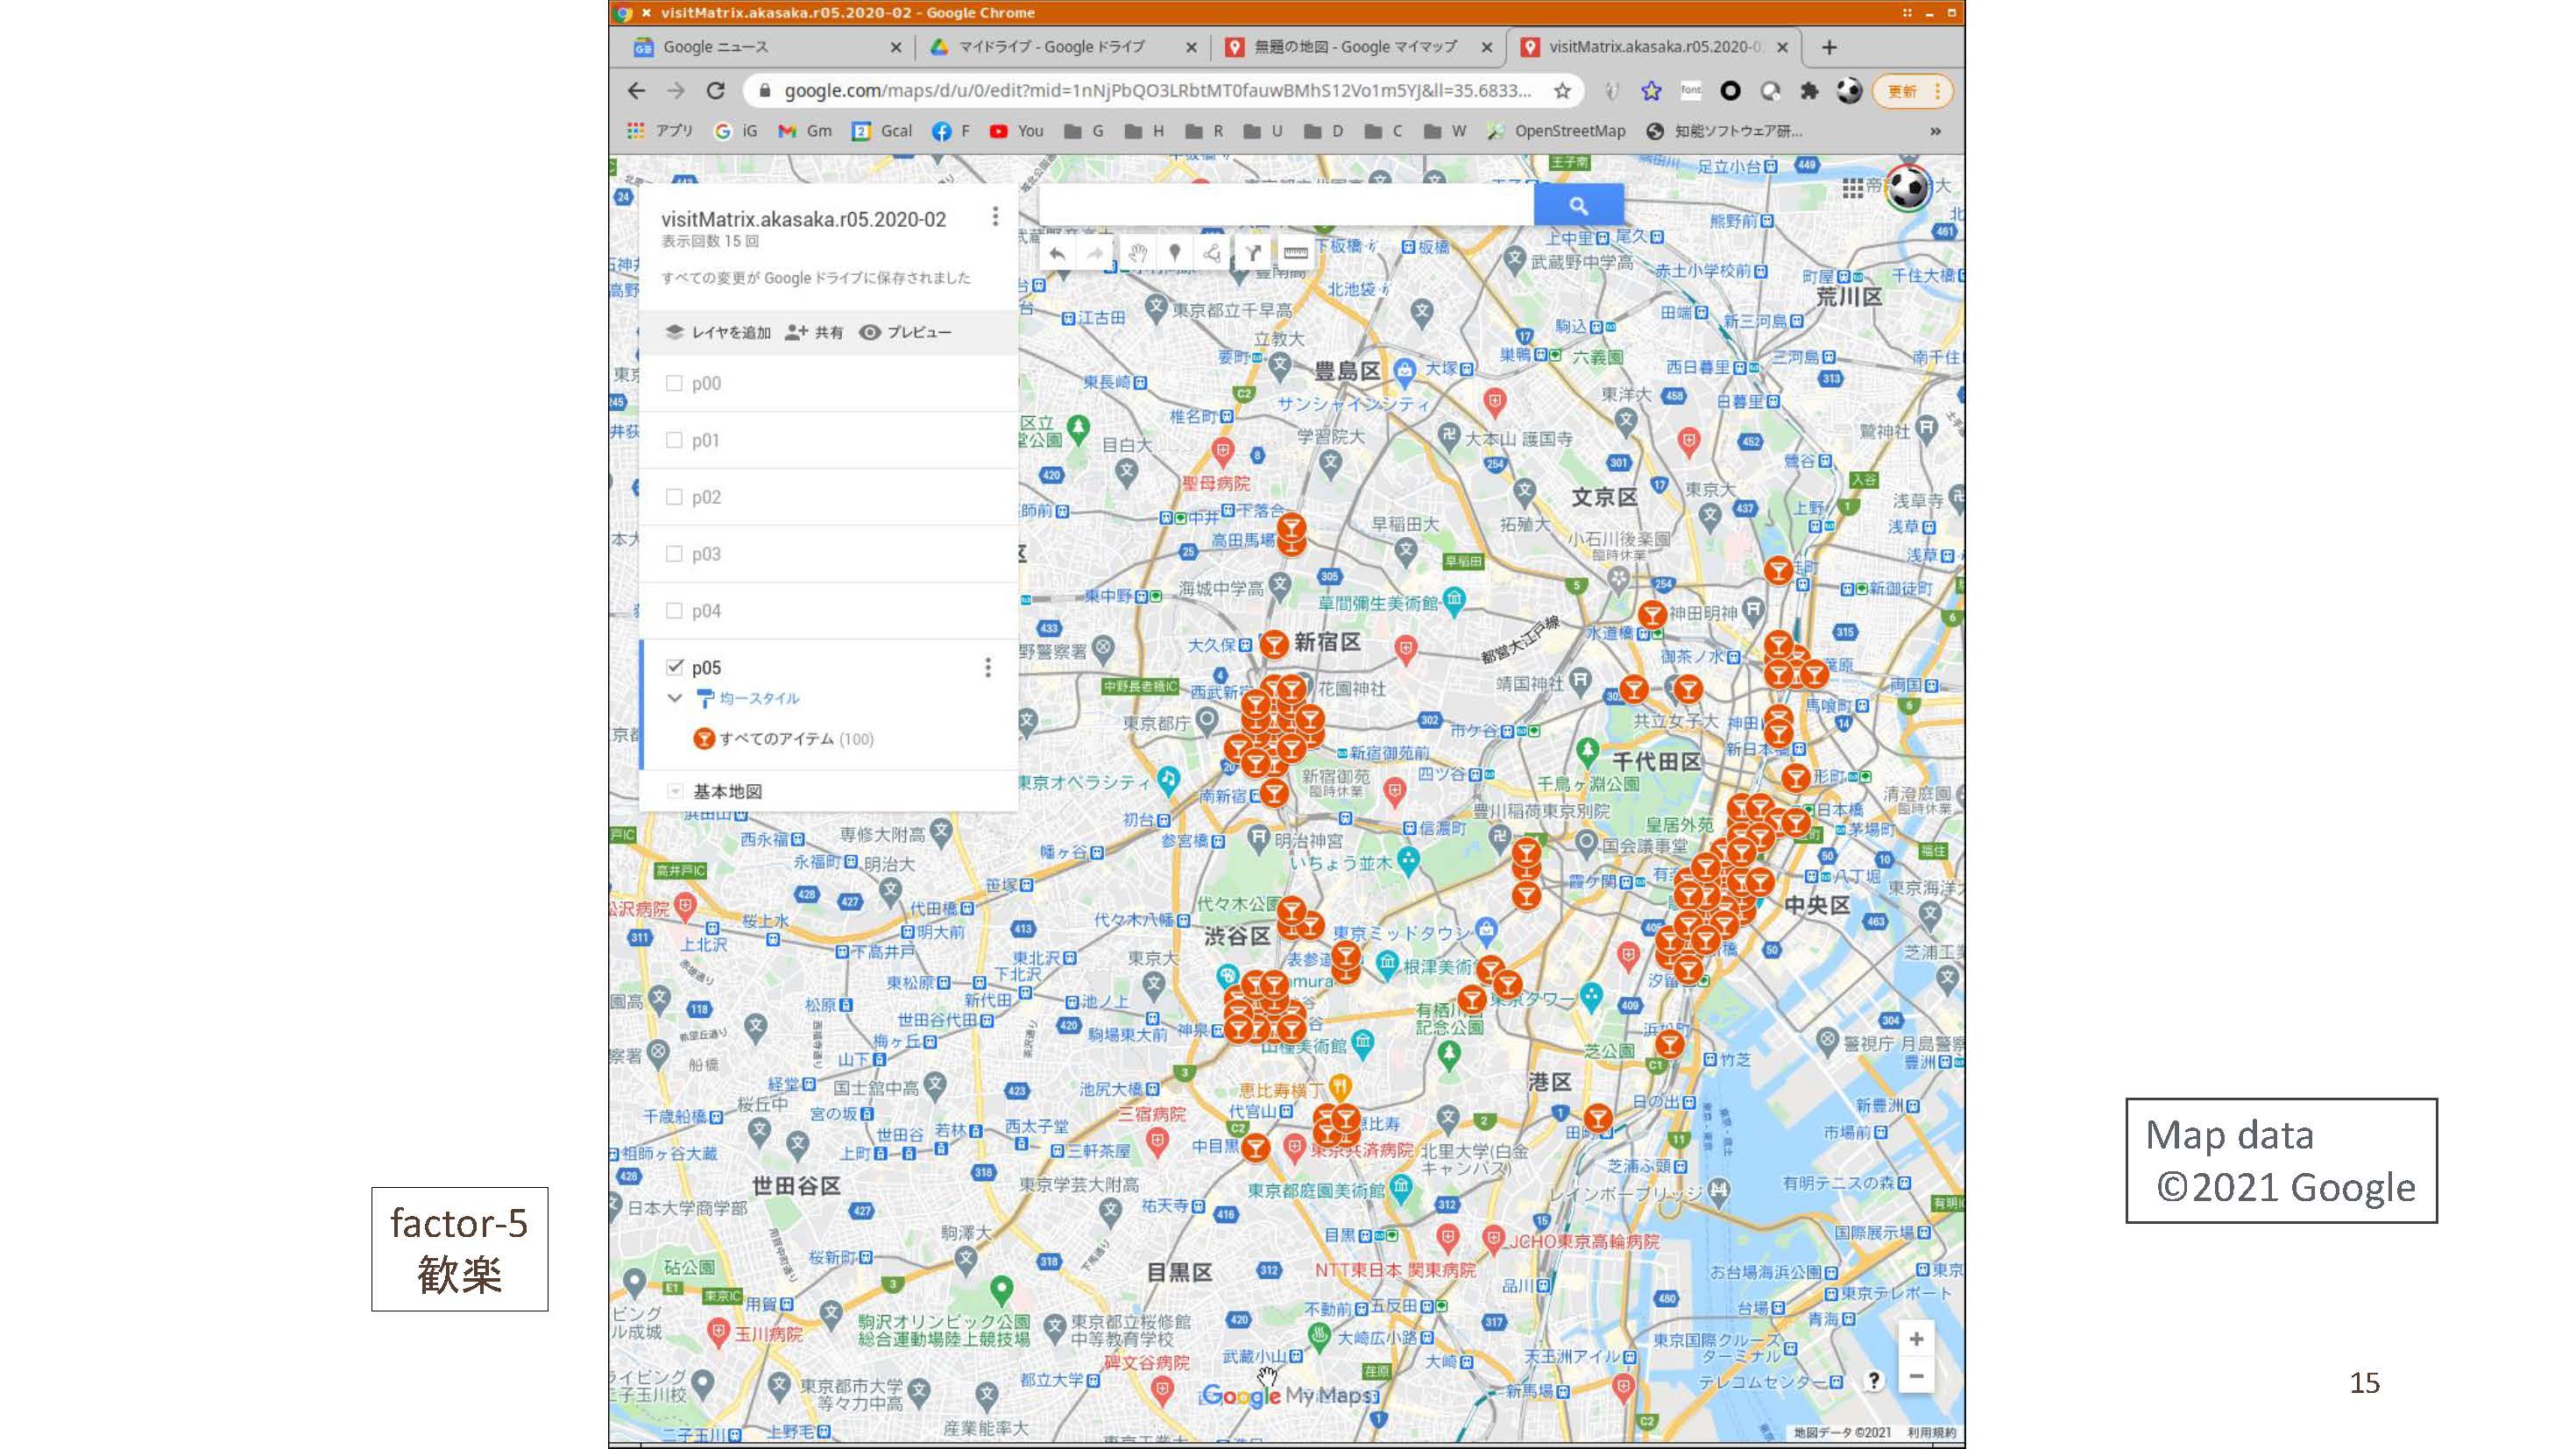Image resolution: width=2576 pixels, height=1449 pixels.
Task: Open the Gcal bookmark
Action: coord(882,131)
